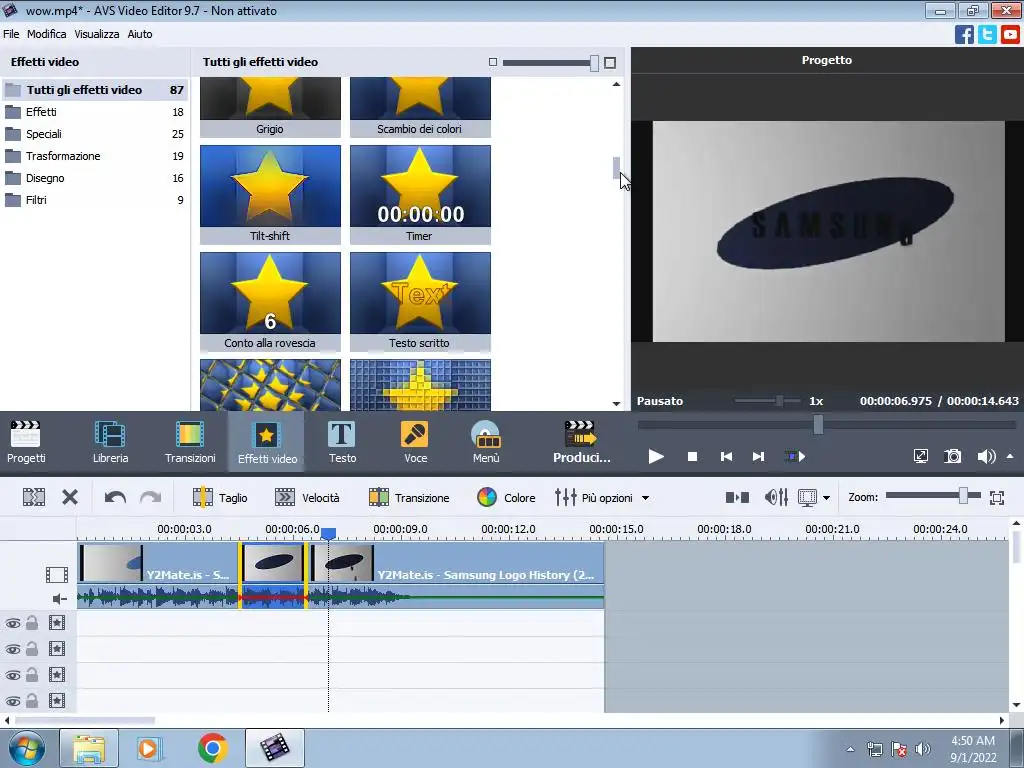Open the Testo text tool
The image size is (1024, 768).
[x=342, y=442]
